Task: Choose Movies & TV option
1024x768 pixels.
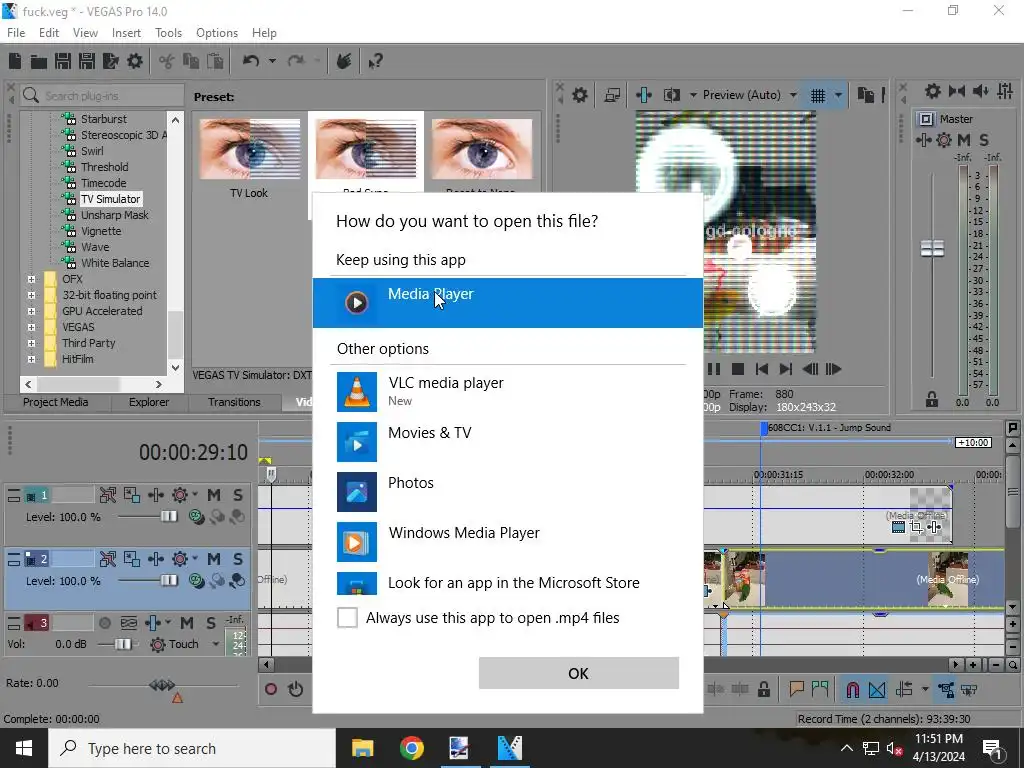Action: pos(508,441)
